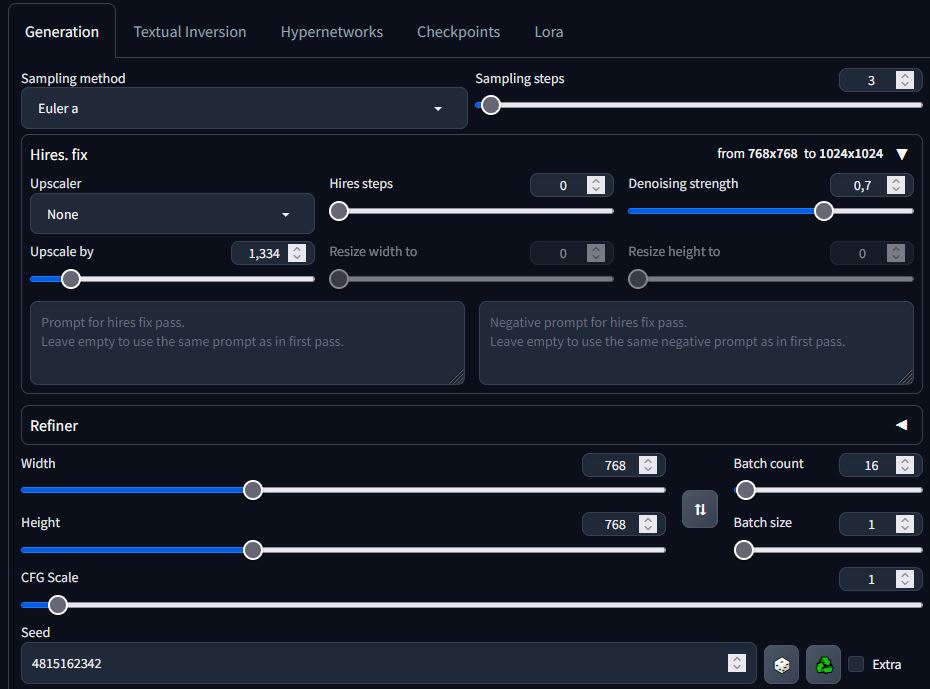This screenshot has height=689, width=930.
Task: Enable the Extra seed checkbox
Action: 856,664
